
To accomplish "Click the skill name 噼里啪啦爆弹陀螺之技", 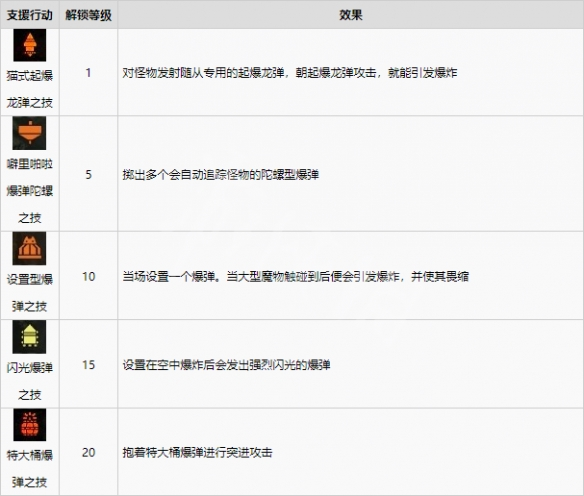I will pyautogui.click(x=29, y=191).
